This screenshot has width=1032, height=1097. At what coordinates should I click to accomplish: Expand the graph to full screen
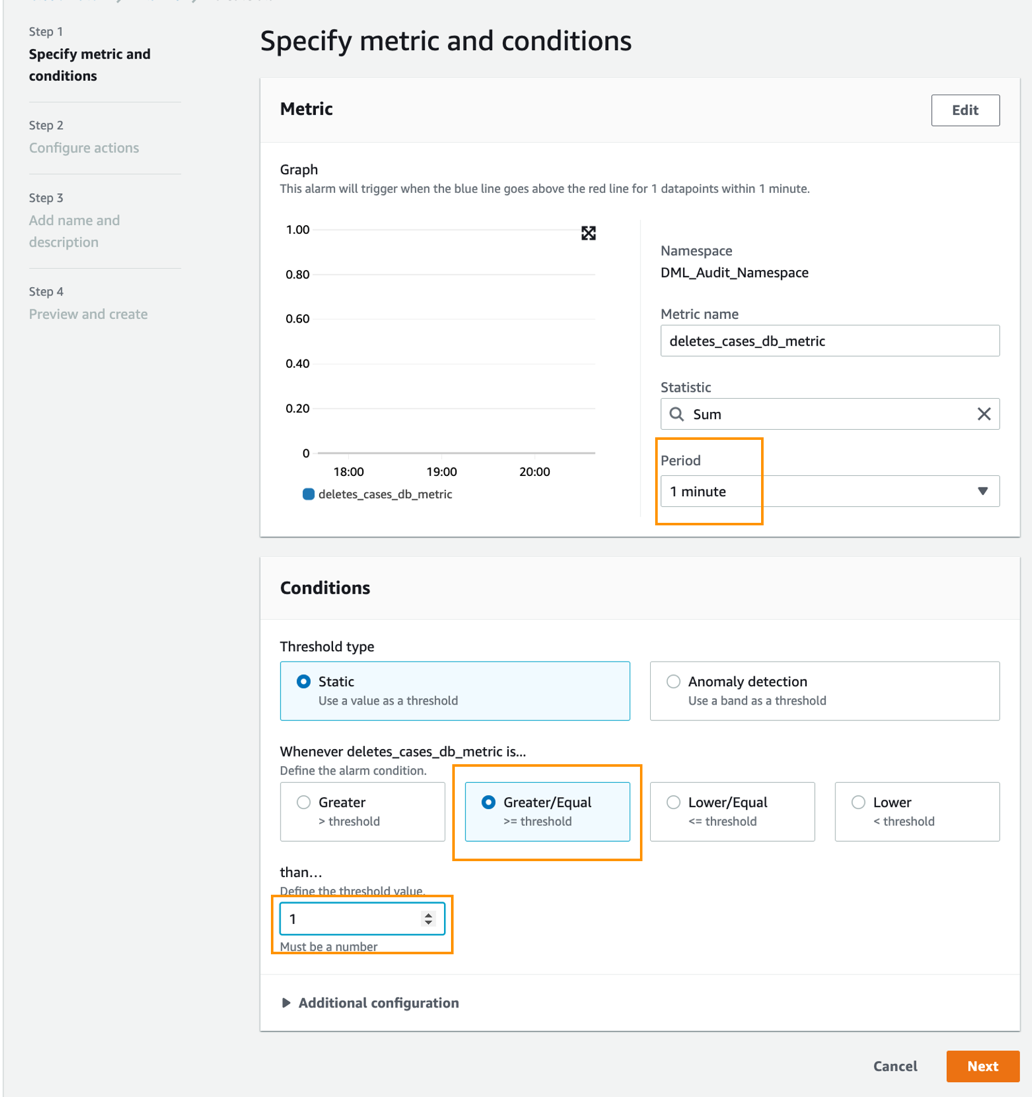(588, 233)
